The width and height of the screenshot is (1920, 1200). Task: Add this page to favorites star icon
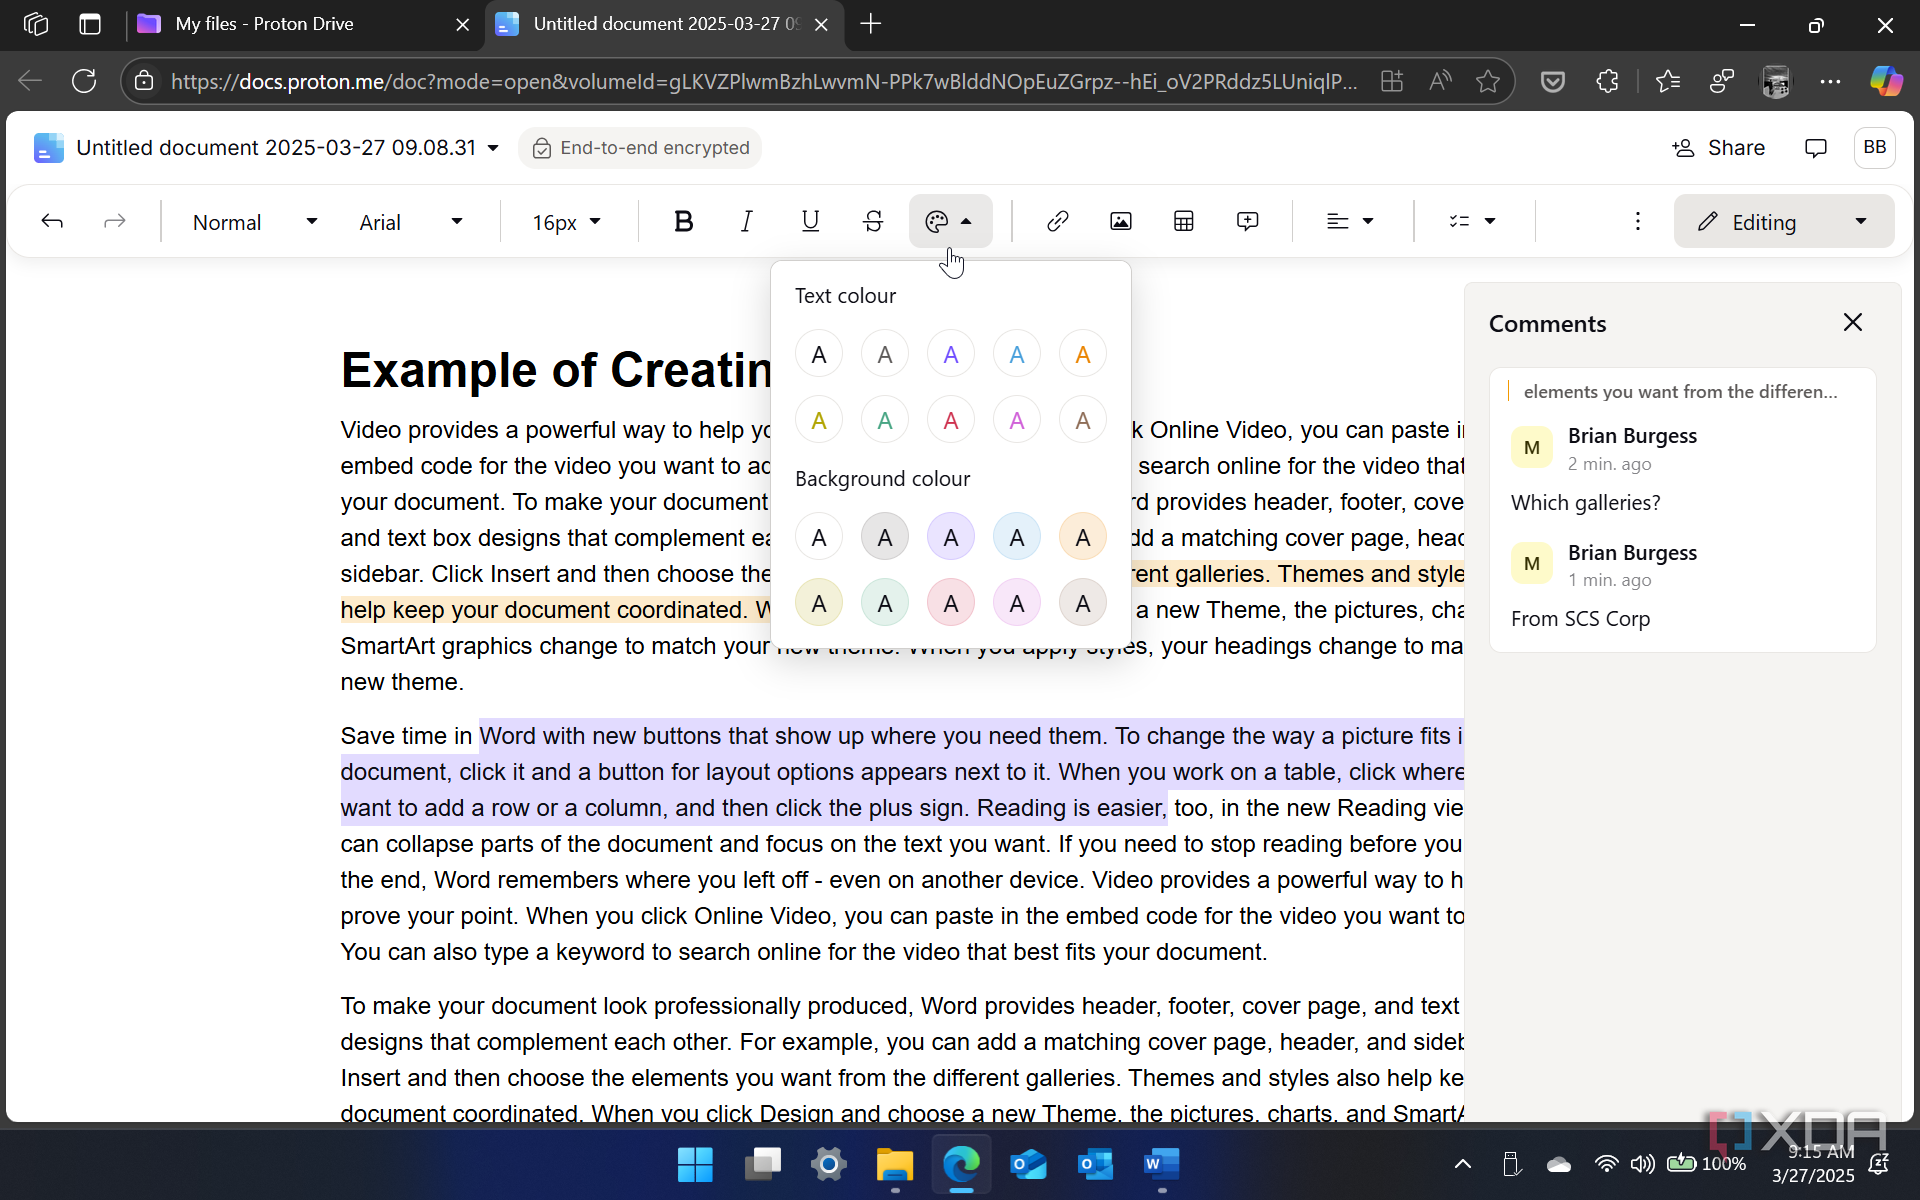[1487, 81]
